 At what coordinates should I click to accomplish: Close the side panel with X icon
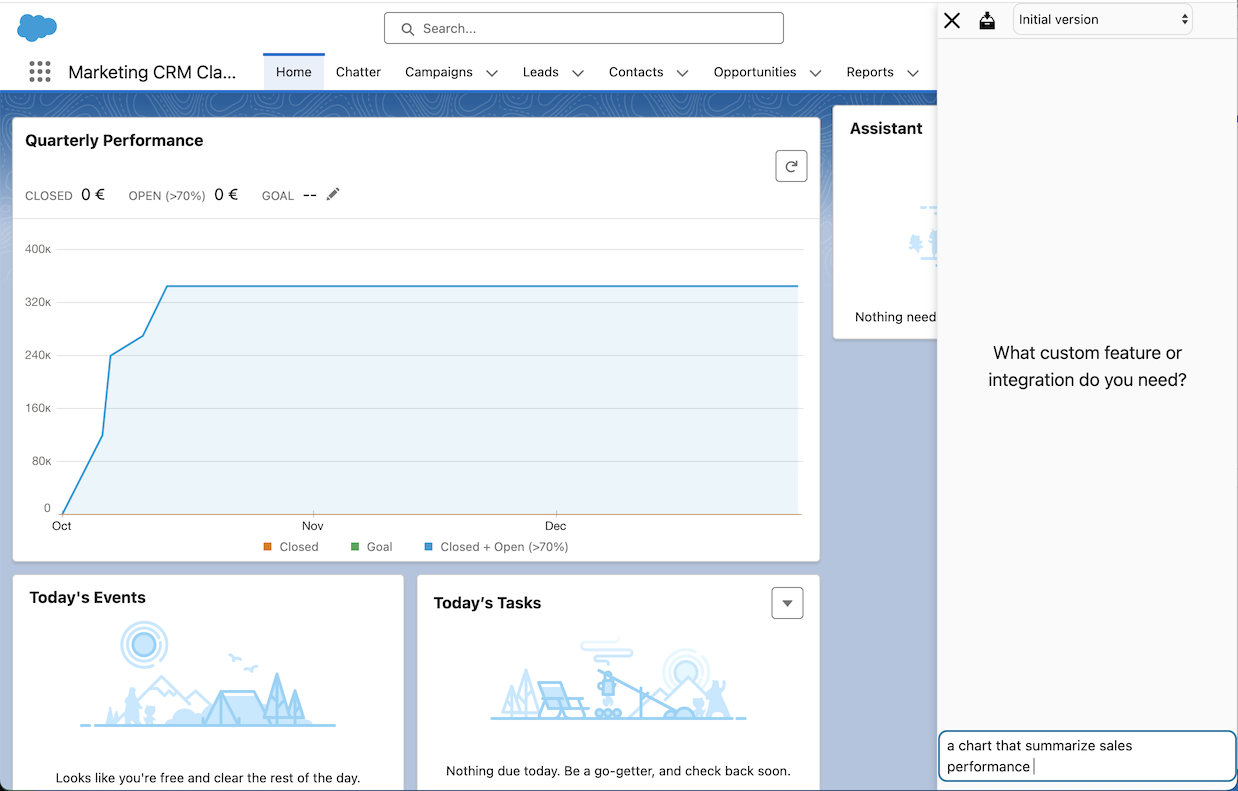952,20
